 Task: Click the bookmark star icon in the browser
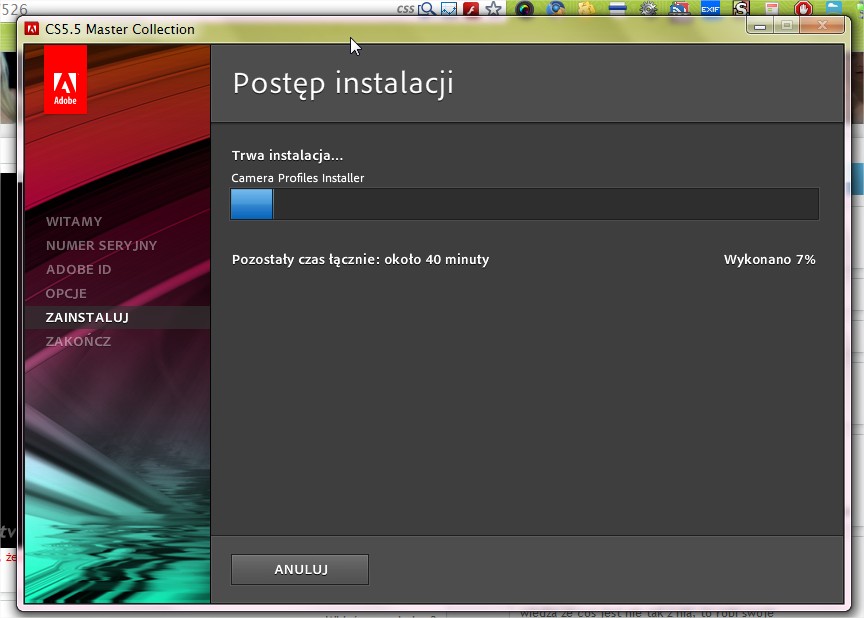493,8
